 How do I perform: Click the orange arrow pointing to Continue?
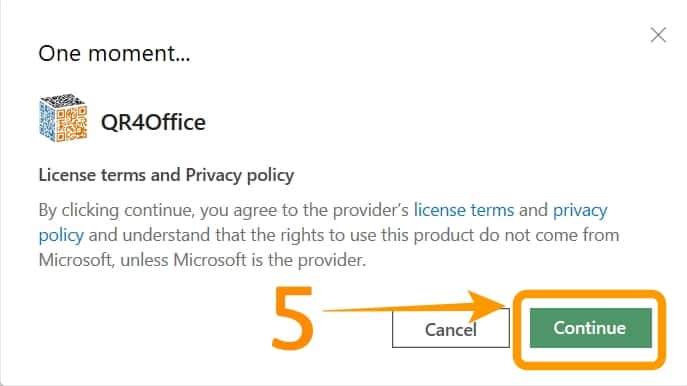[x=414, y=307]
